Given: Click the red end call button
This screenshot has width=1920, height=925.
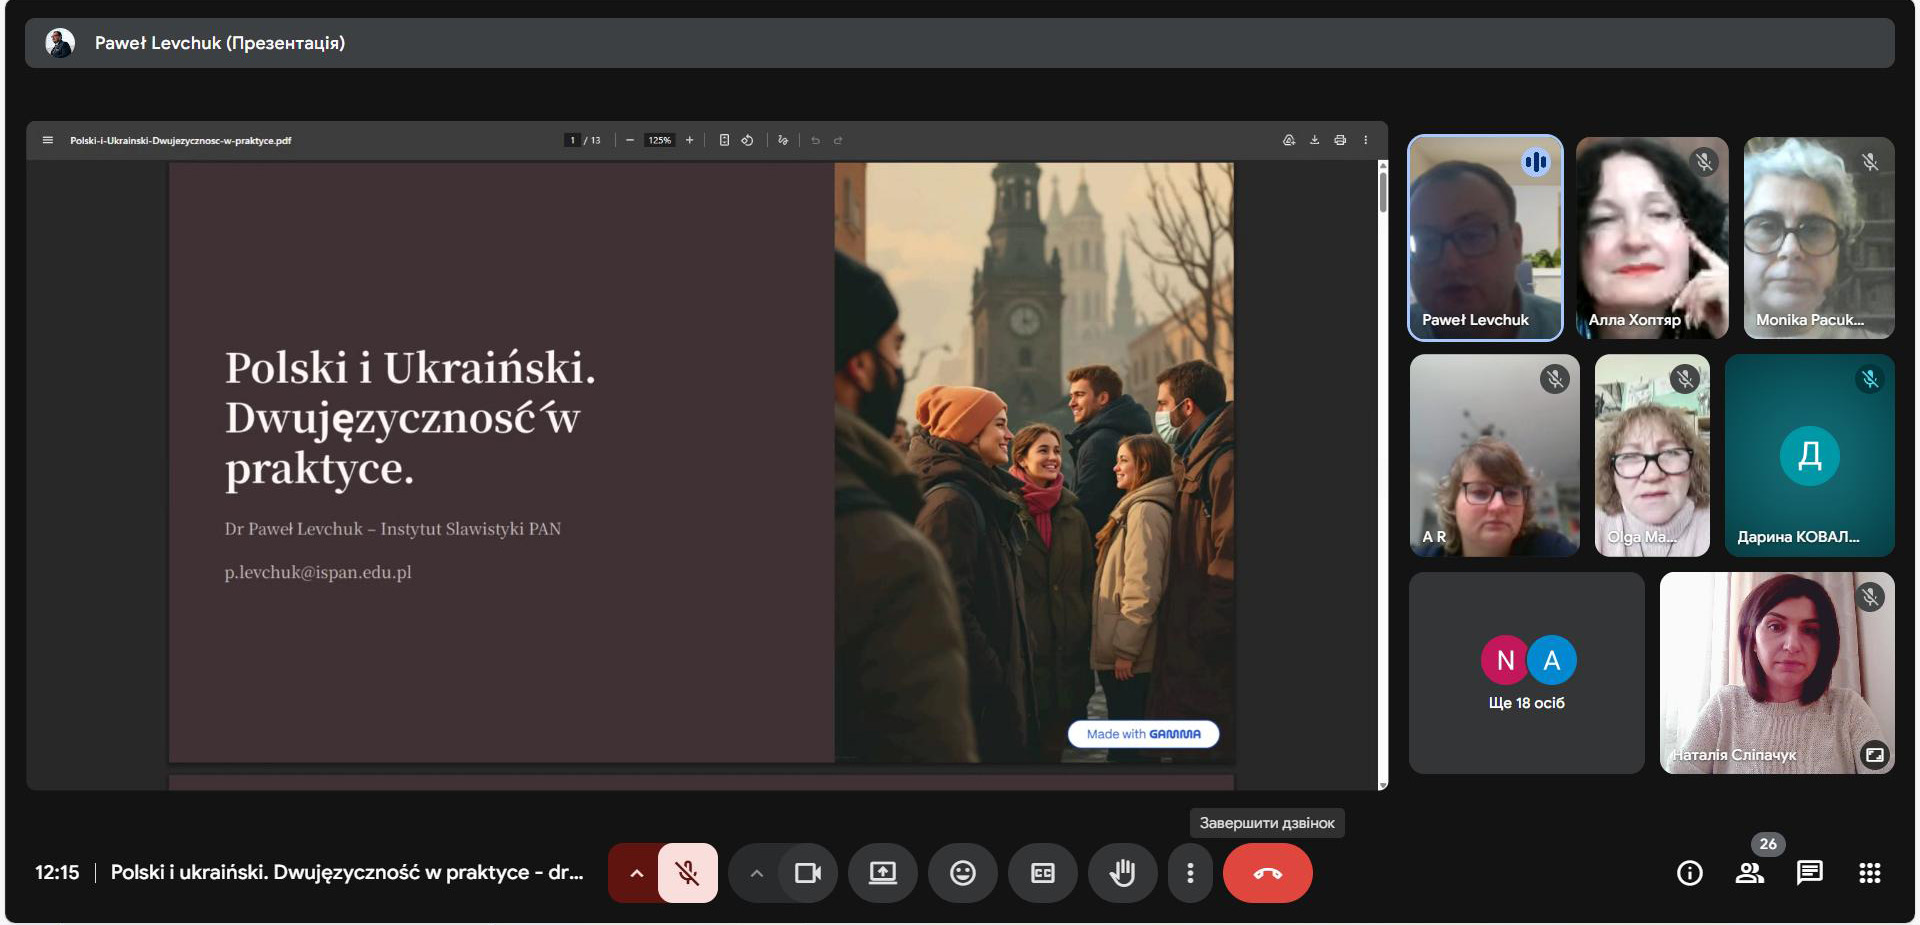Looking at the screenshot, I should (1267, 873).
